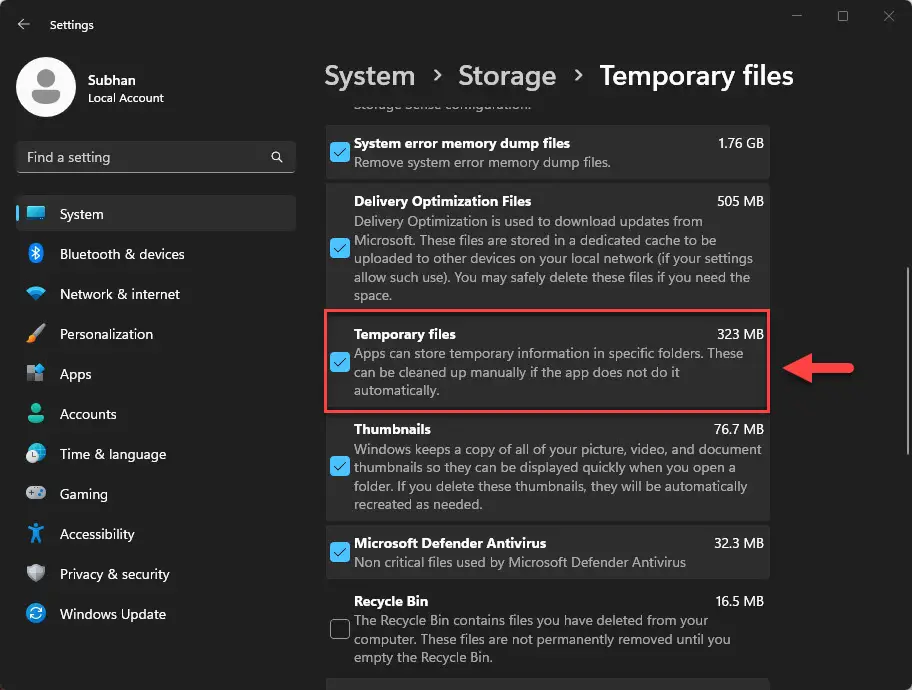Click the Find a setting search box
Viewport: 912px width, 690px height.
coord(140,157)
